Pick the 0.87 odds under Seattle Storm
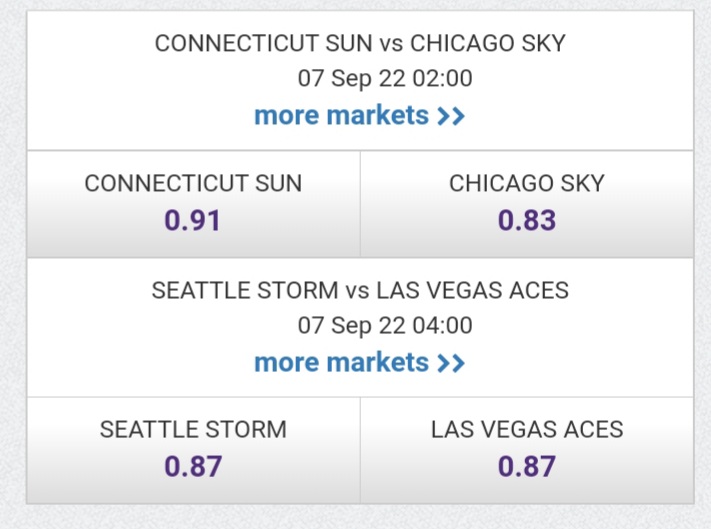711x529 pixels. tap(193, 466)
